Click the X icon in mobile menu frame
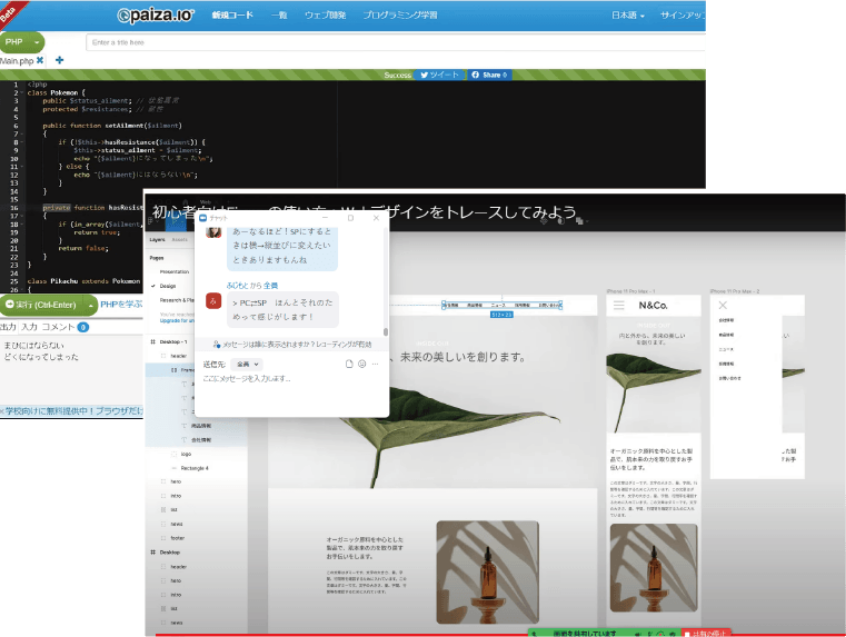846x637 pixels. pos(723,305)
